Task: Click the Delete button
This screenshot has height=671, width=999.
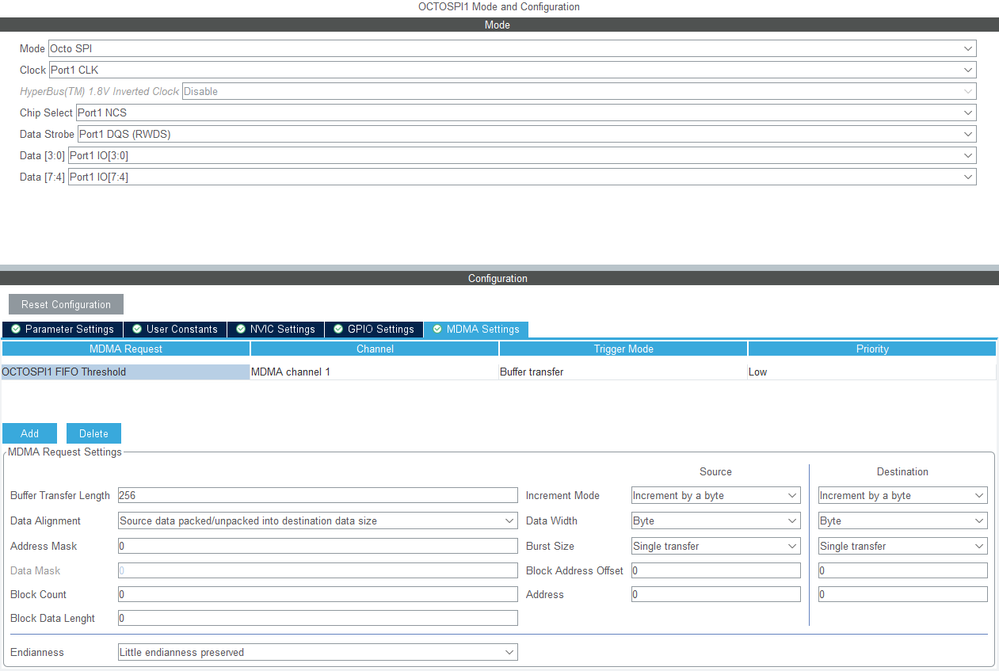Action: click(94, 433)
